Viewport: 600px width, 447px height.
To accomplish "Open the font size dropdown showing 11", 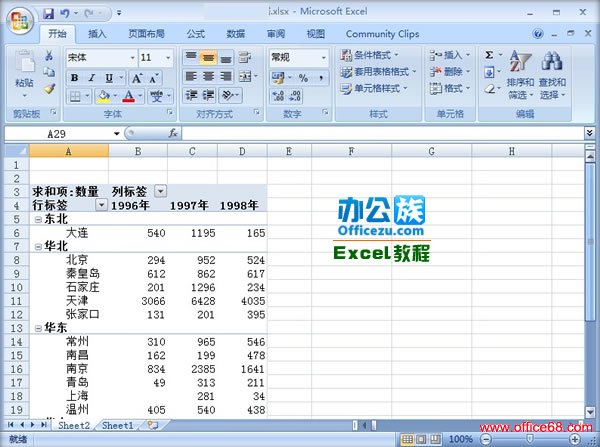I will pyautogui.click(x=168, y=58).
